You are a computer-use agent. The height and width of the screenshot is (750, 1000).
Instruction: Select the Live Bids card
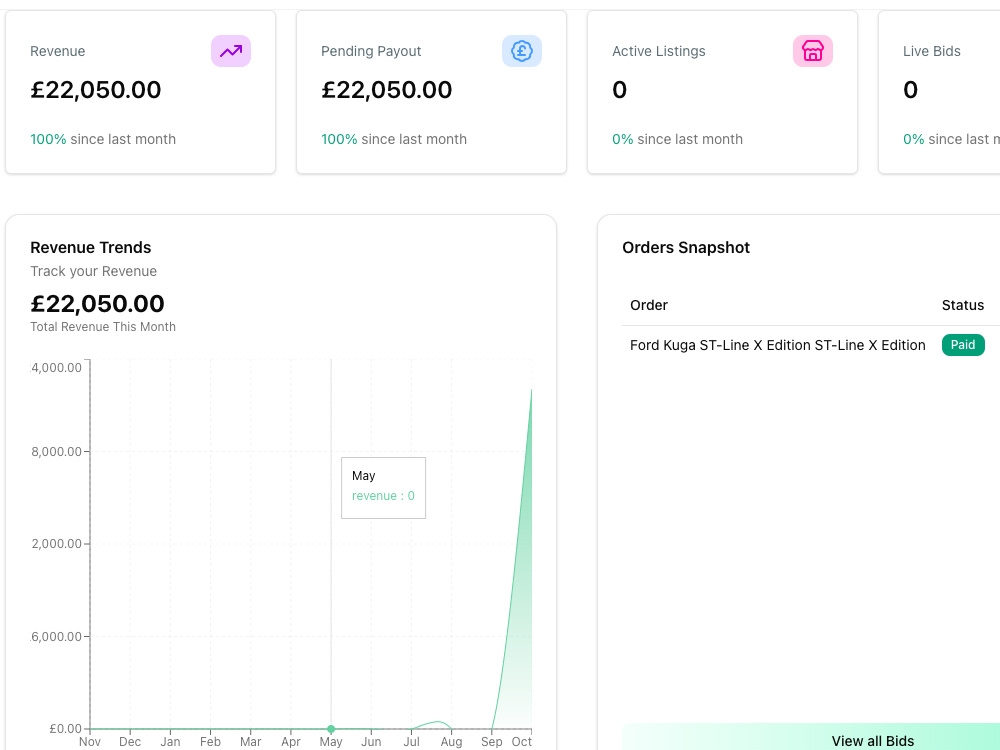pos(939,92)
